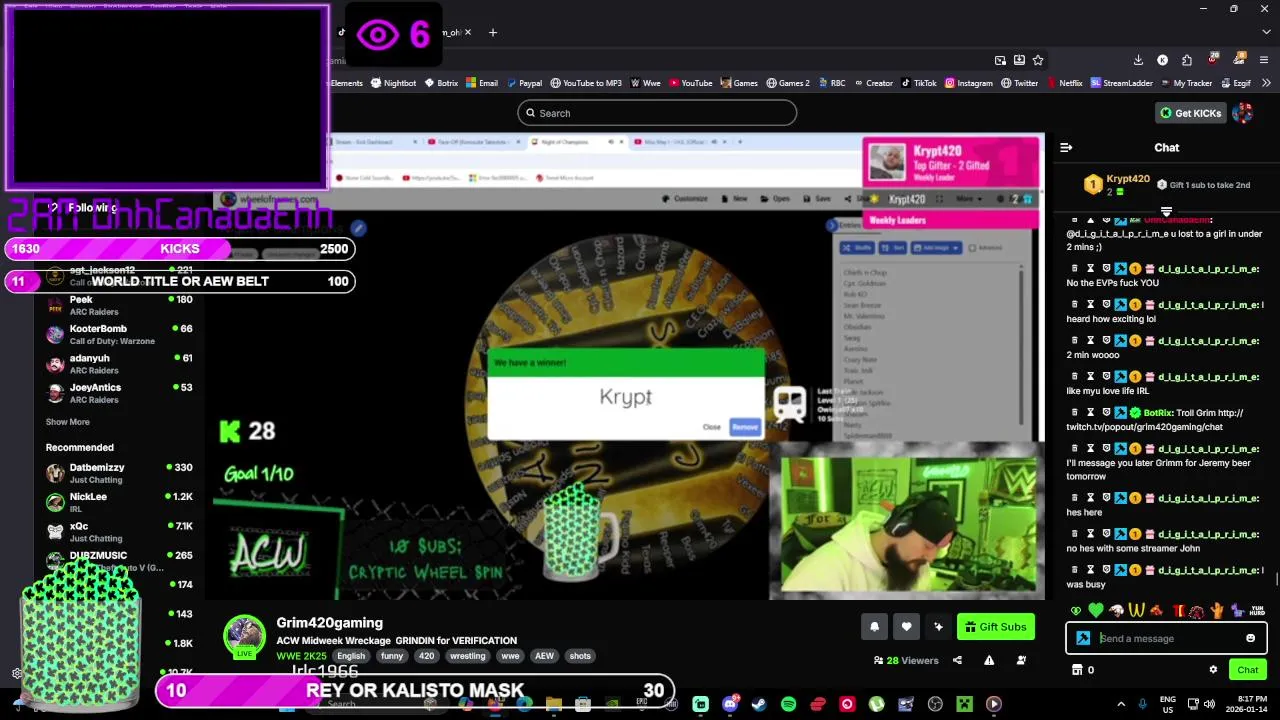Select the wwe stream tag
Viewport: 1280px width, 720px height.
(510, 656)
